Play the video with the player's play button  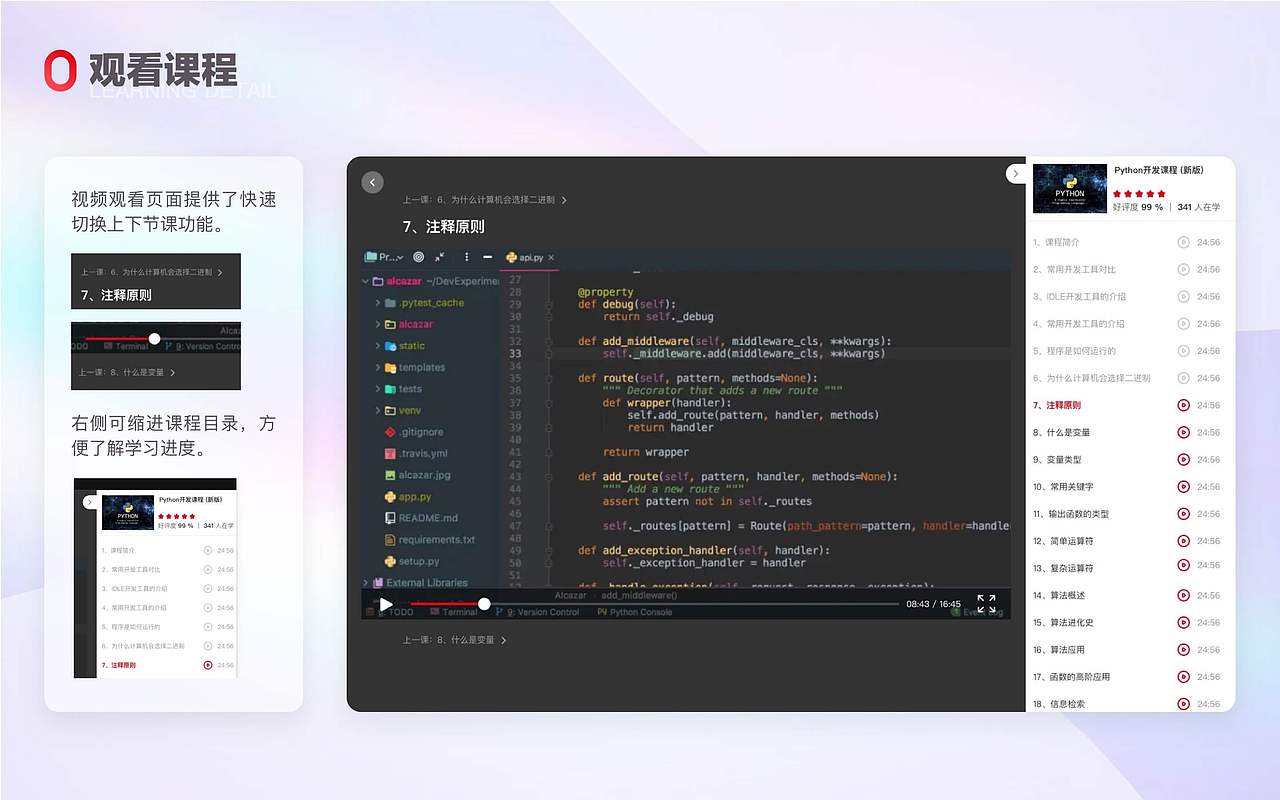point(386,604)
